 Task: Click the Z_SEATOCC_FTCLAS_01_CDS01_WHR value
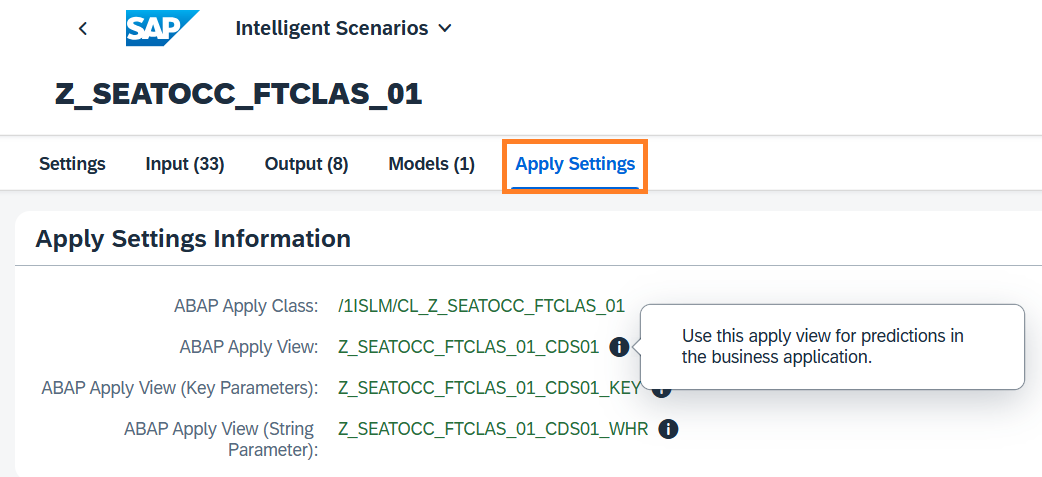tap(493, 429)
